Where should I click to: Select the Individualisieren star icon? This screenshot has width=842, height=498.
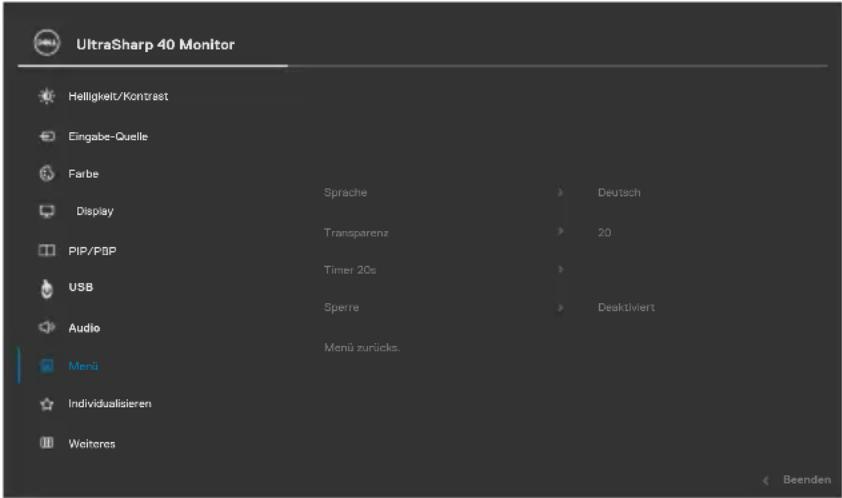pyautogui.click(x=47, y=404)
